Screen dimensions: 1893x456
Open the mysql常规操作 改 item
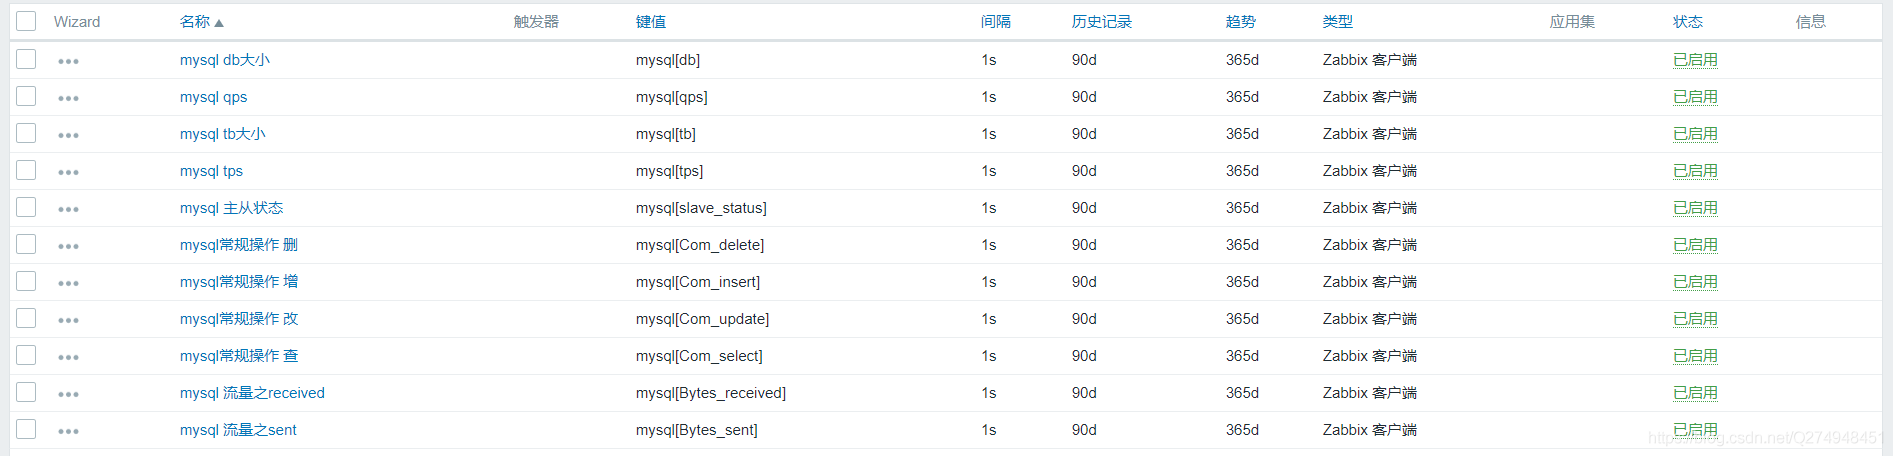(239, 319)
